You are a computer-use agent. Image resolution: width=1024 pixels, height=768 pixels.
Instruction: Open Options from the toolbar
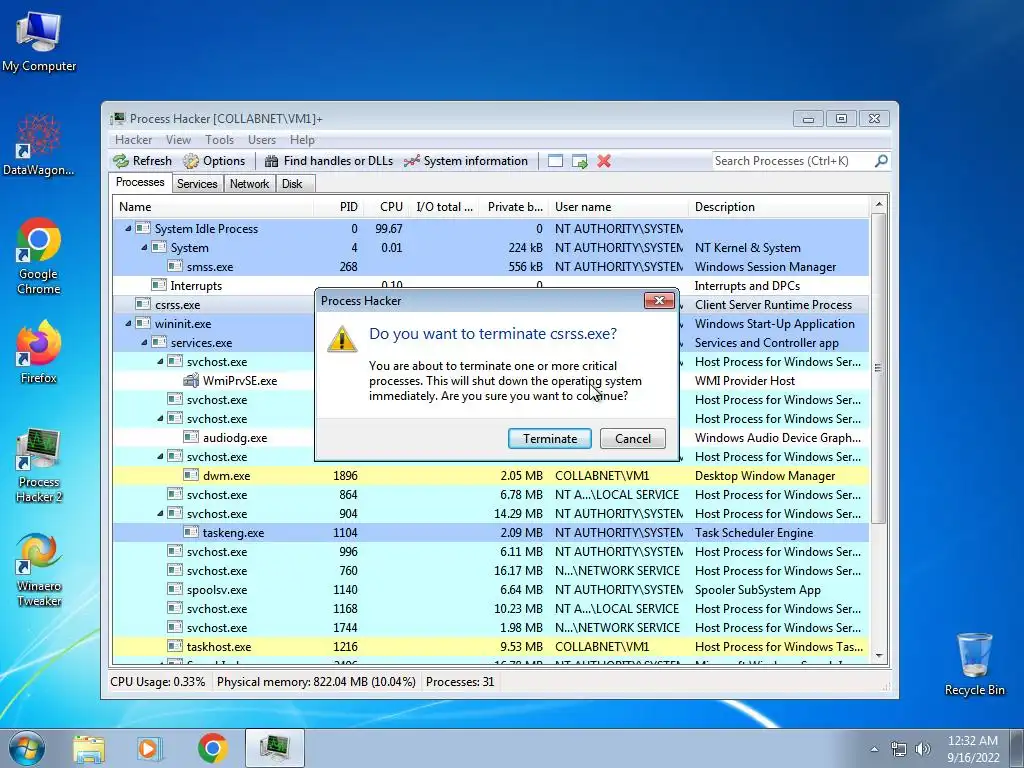point(214,161)
